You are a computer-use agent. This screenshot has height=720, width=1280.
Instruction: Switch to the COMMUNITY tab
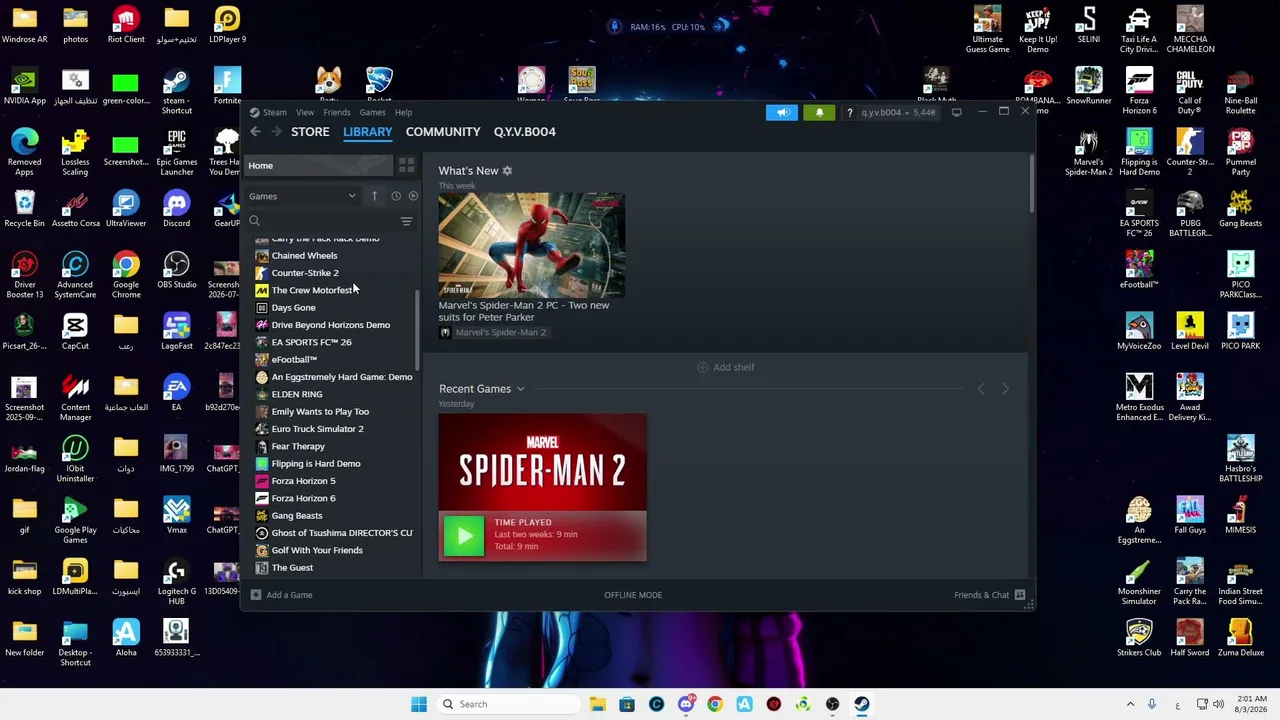pyautogui.click(x=443, y=132)
